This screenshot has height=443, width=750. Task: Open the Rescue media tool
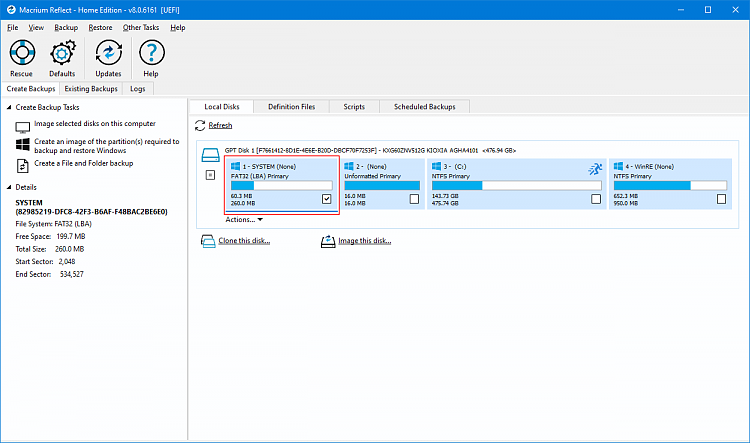pyautogui.click(x=22, y=53)
